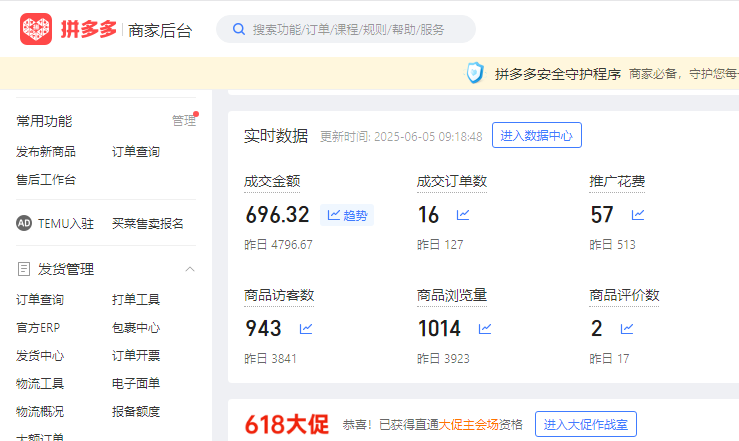This screenshot has height=441, width=739.
Task: Click the 进入数据中心 button
Action: [537, 135]
